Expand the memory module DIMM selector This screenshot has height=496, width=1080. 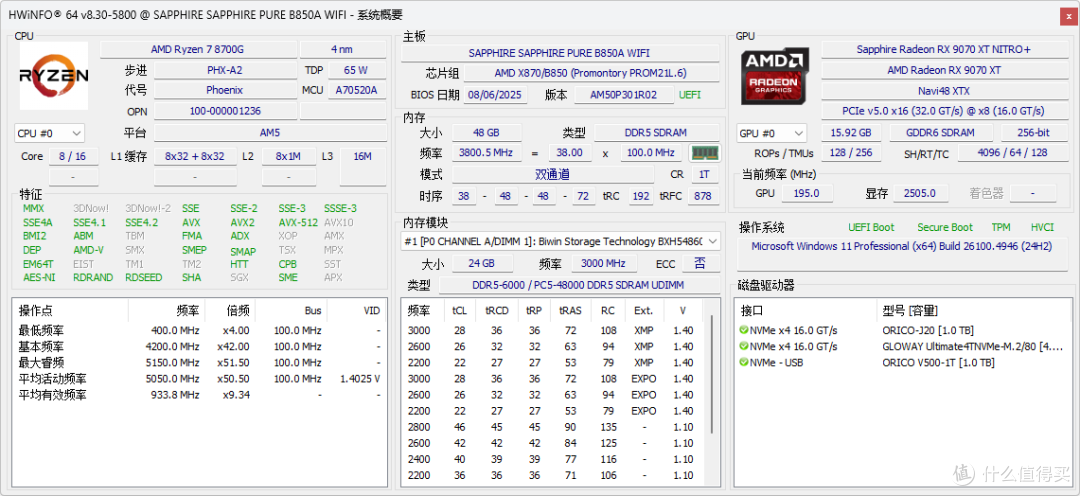click(561, 242)
